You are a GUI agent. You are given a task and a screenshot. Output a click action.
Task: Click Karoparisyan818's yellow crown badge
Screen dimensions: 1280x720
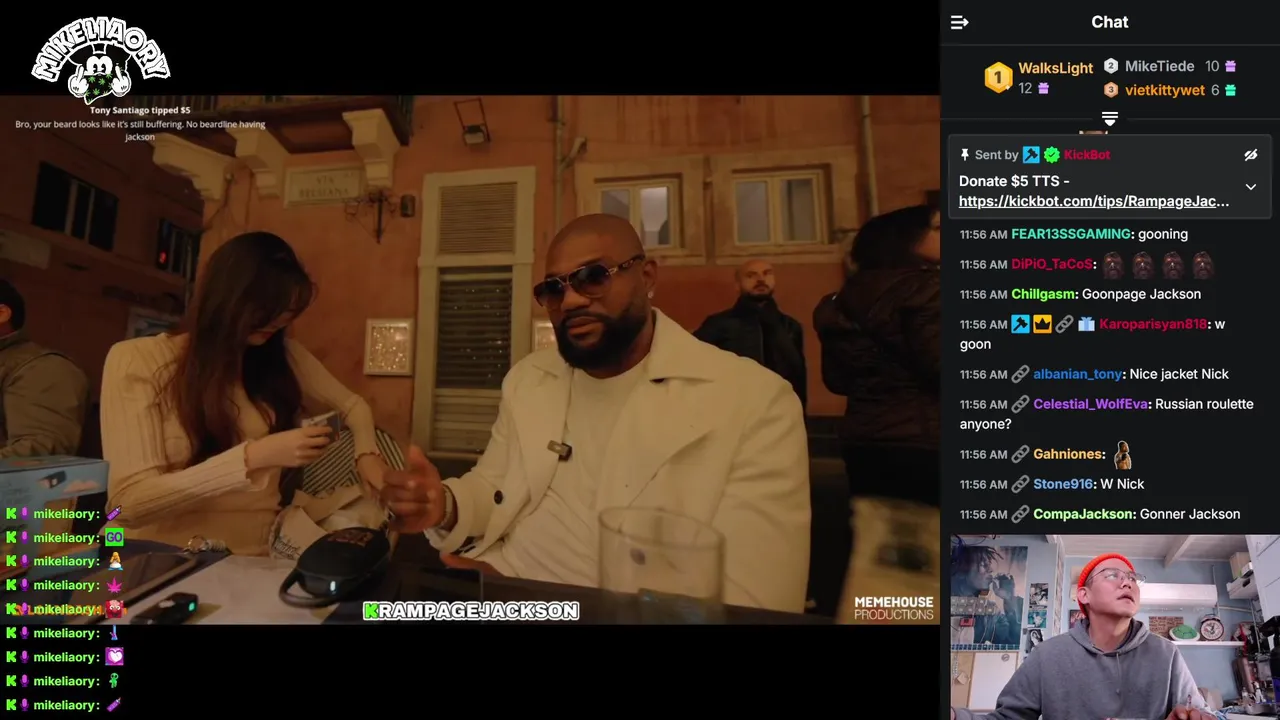pos(1042,324)
